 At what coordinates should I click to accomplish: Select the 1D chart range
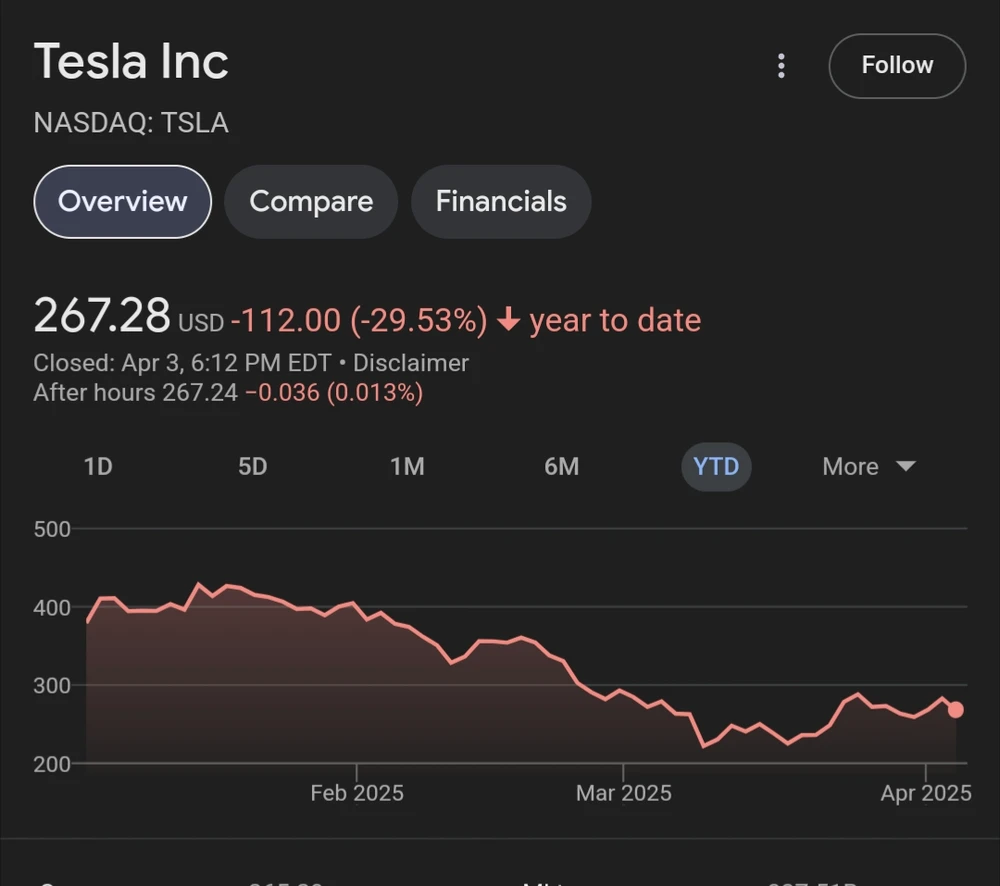point(98,467)
